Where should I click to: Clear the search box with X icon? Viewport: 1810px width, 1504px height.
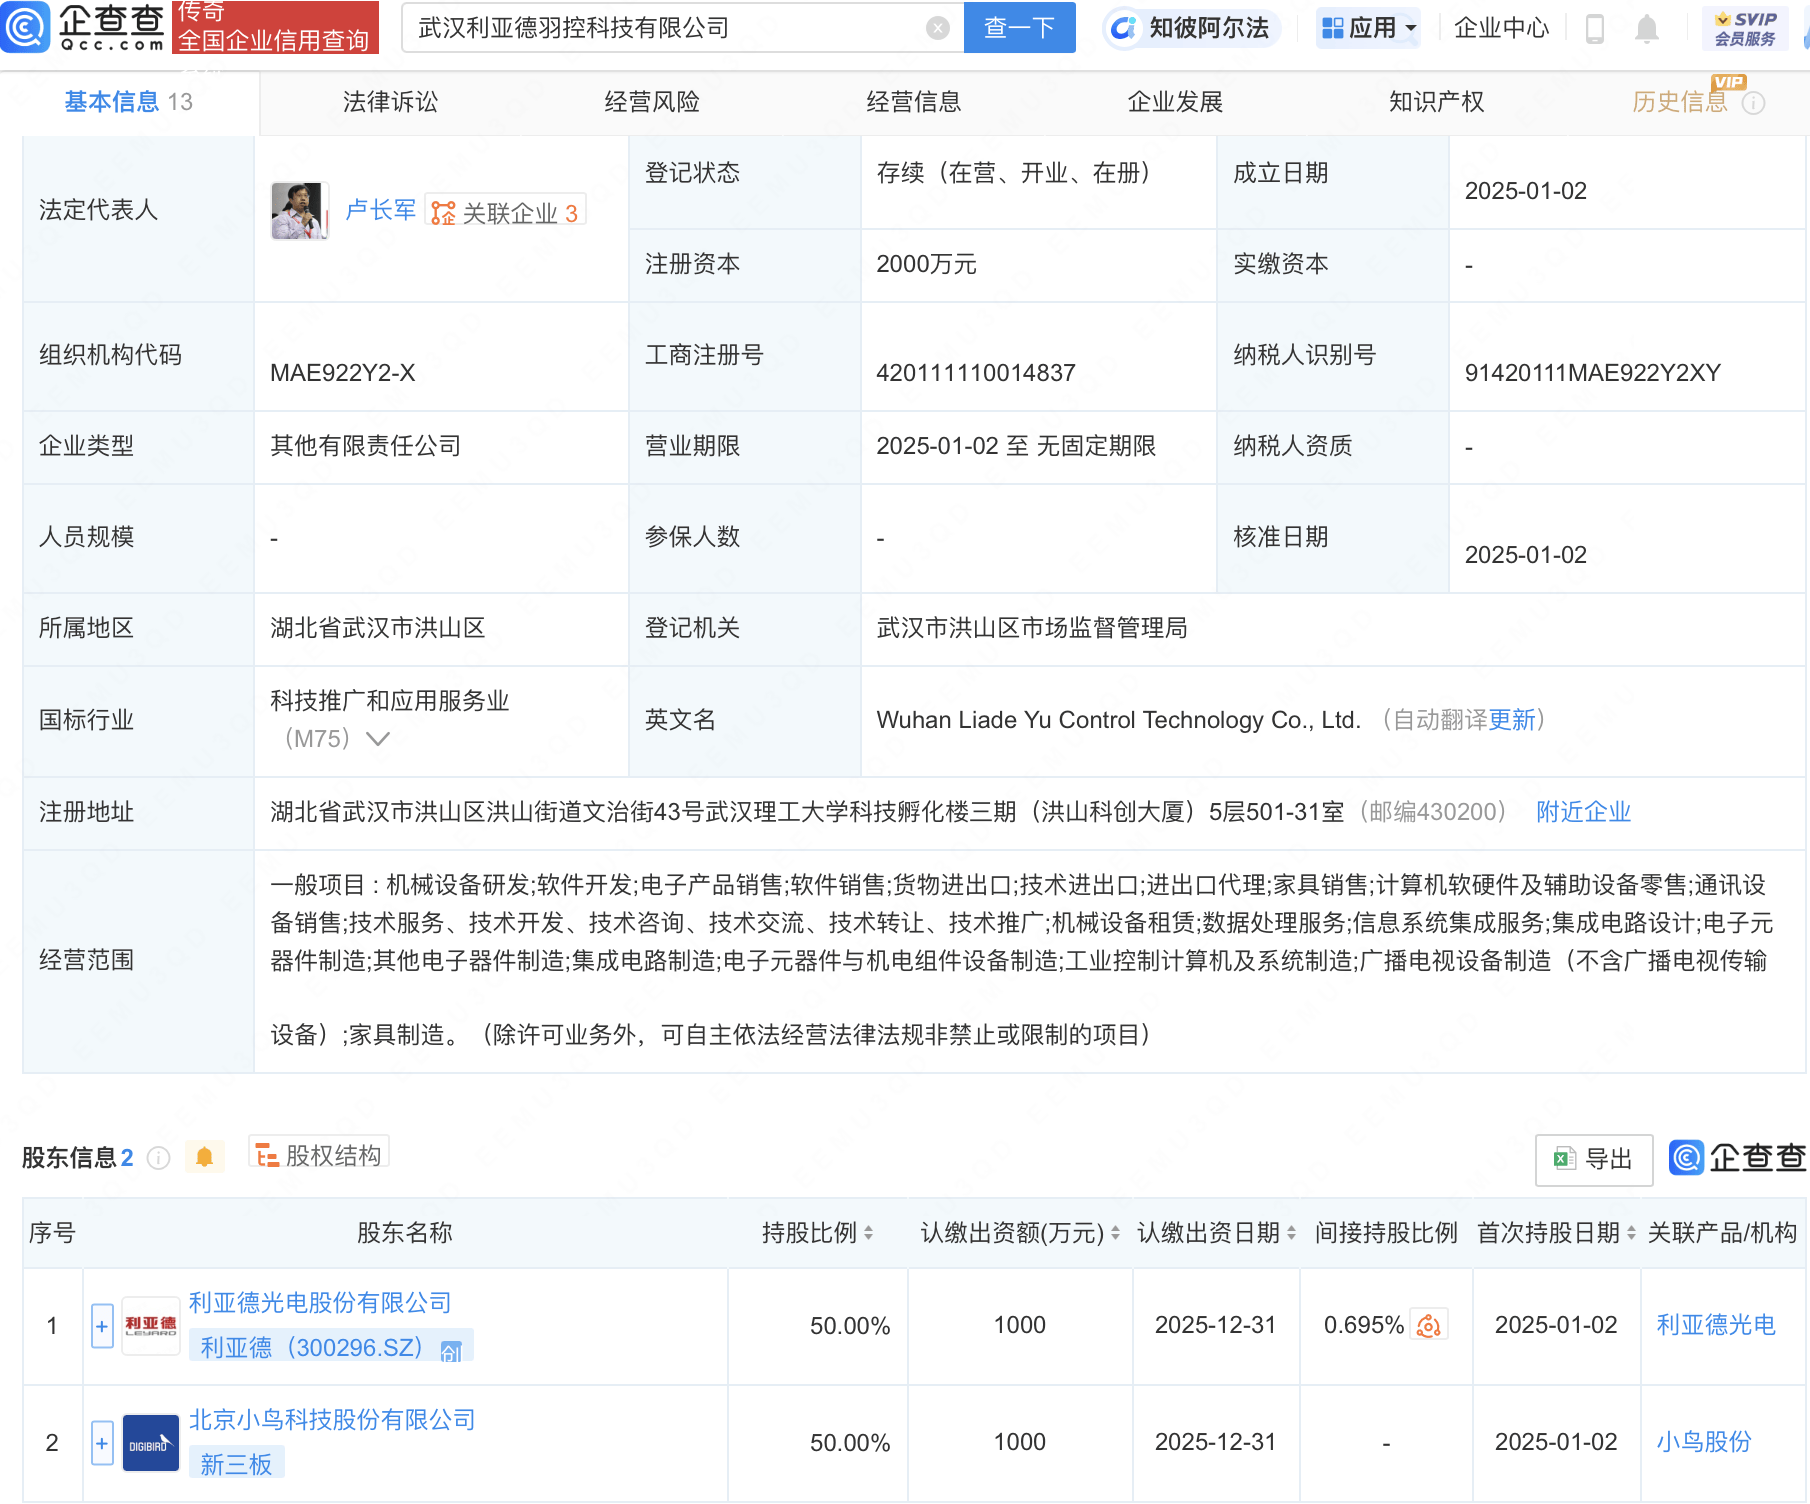(x=938, y=28)
